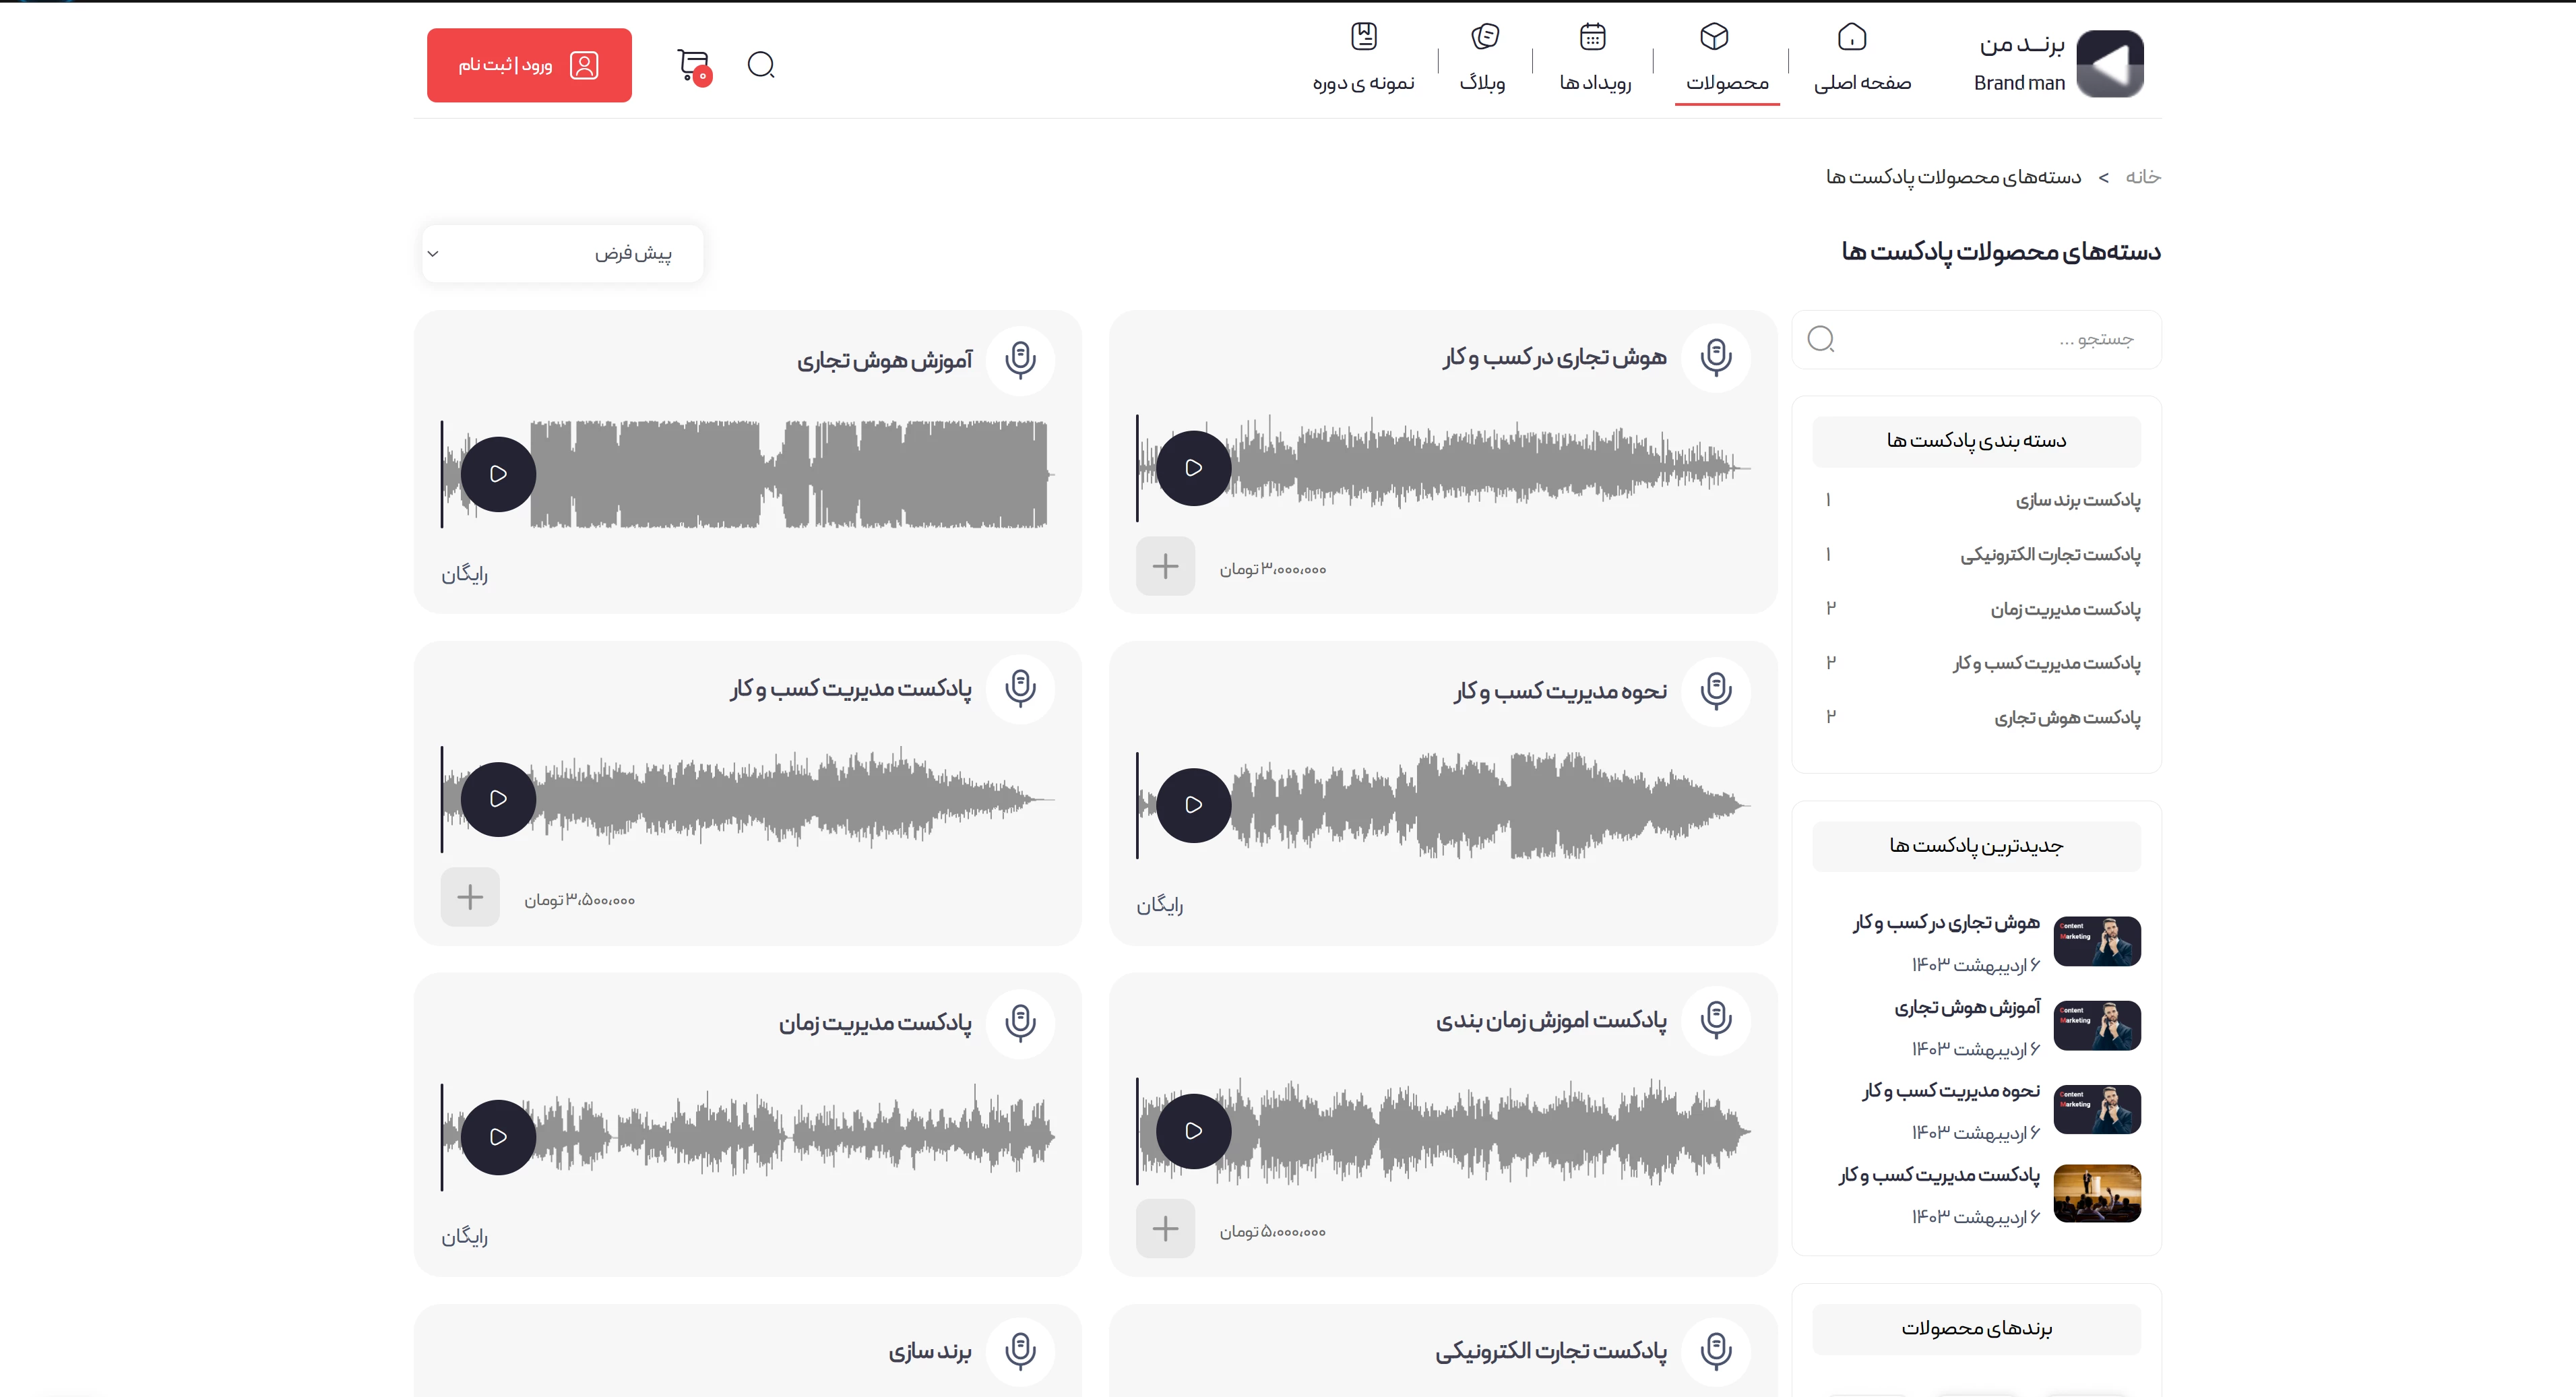
Task: Click the Brand man logo image
Action: [2109, 64]
